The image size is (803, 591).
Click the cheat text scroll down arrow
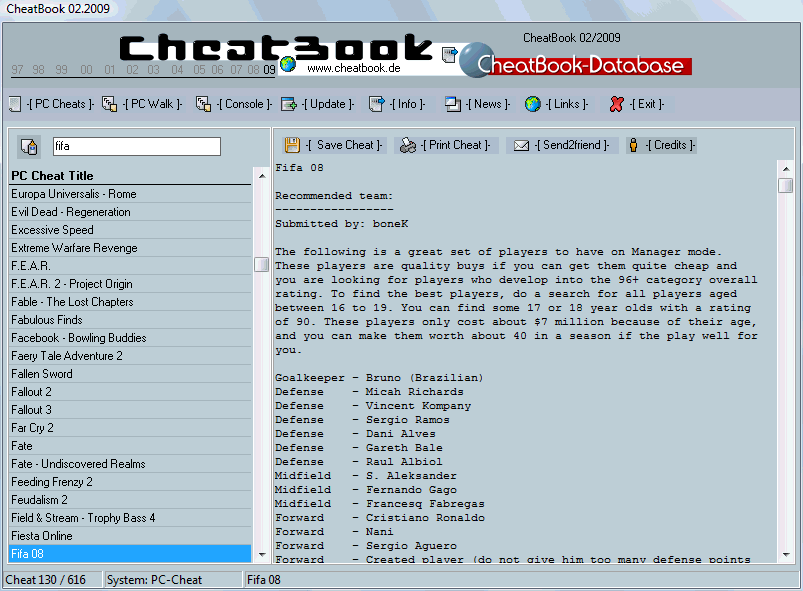click(x=786, y=555)
